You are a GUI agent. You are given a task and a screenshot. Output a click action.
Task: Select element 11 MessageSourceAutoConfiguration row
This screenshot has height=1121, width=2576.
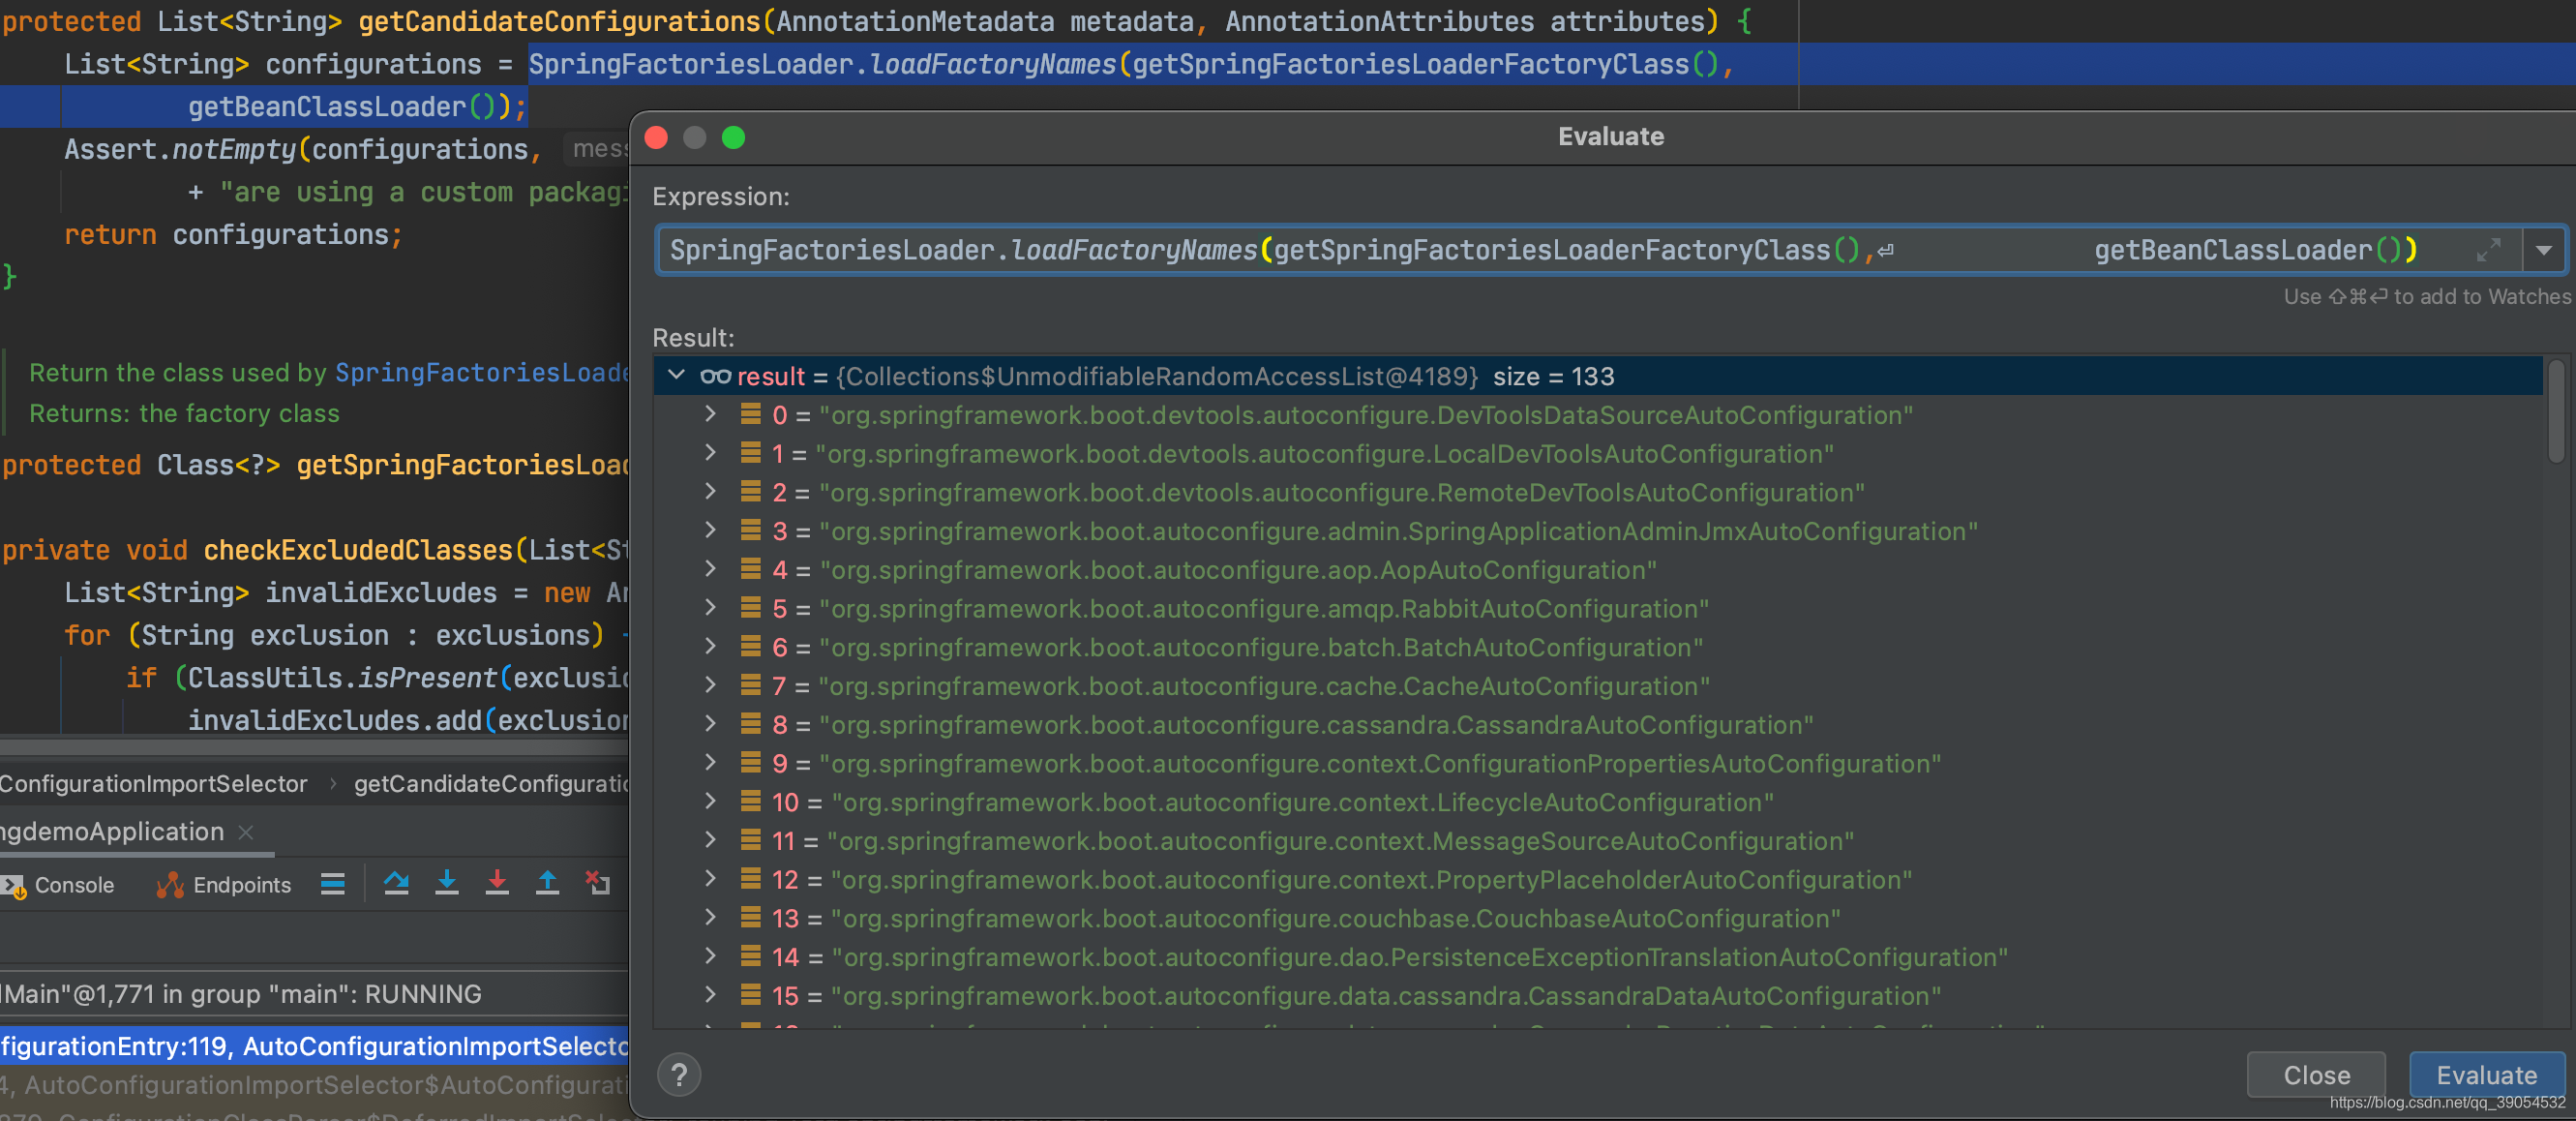(1598, 841)
